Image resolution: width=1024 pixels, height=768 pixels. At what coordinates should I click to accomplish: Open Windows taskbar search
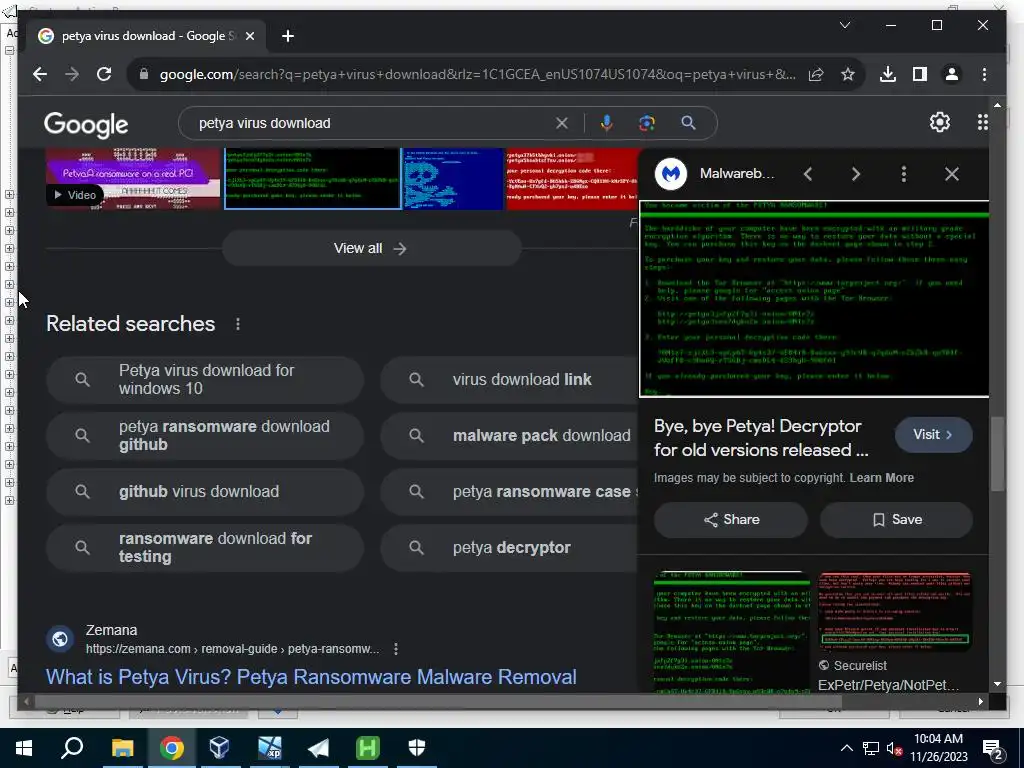[72, 748]
